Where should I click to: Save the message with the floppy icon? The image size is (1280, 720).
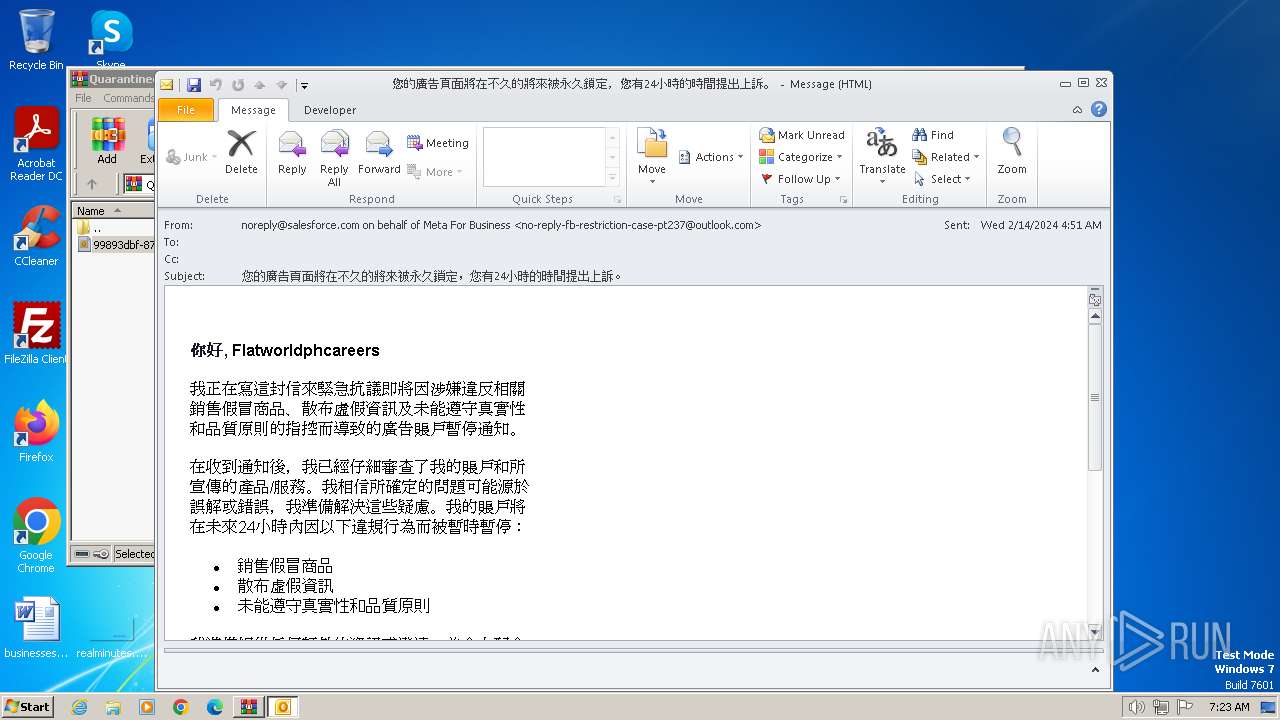[194, 85]
